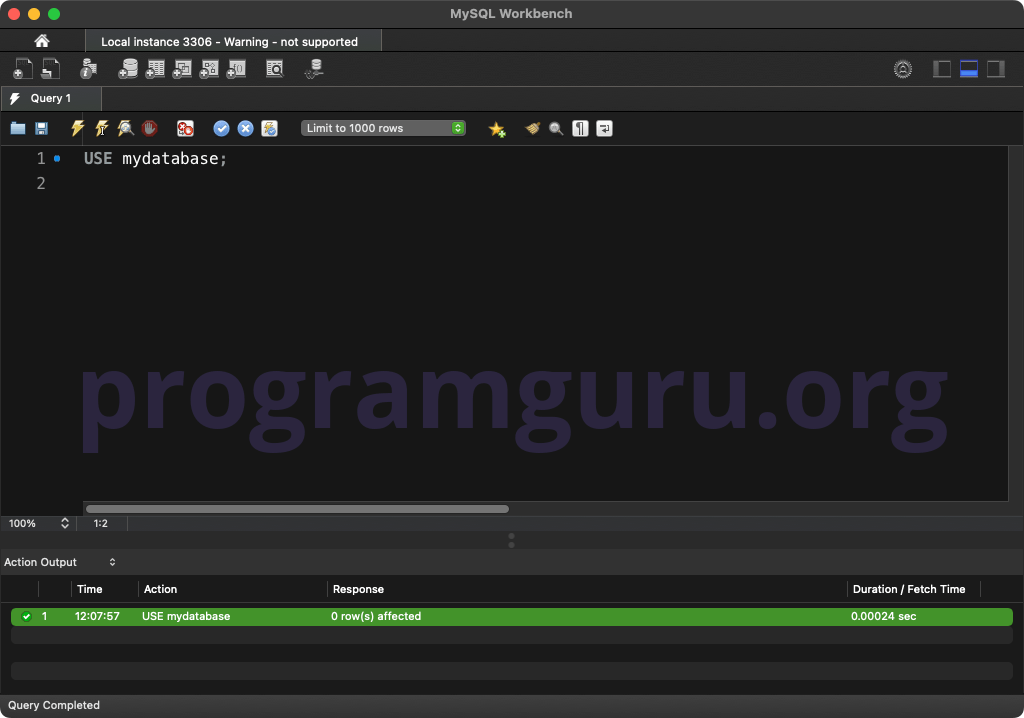The height and width of the screenshot is (718, 1024).
Task: Stop the running query
Action: [x=150, y=128]
